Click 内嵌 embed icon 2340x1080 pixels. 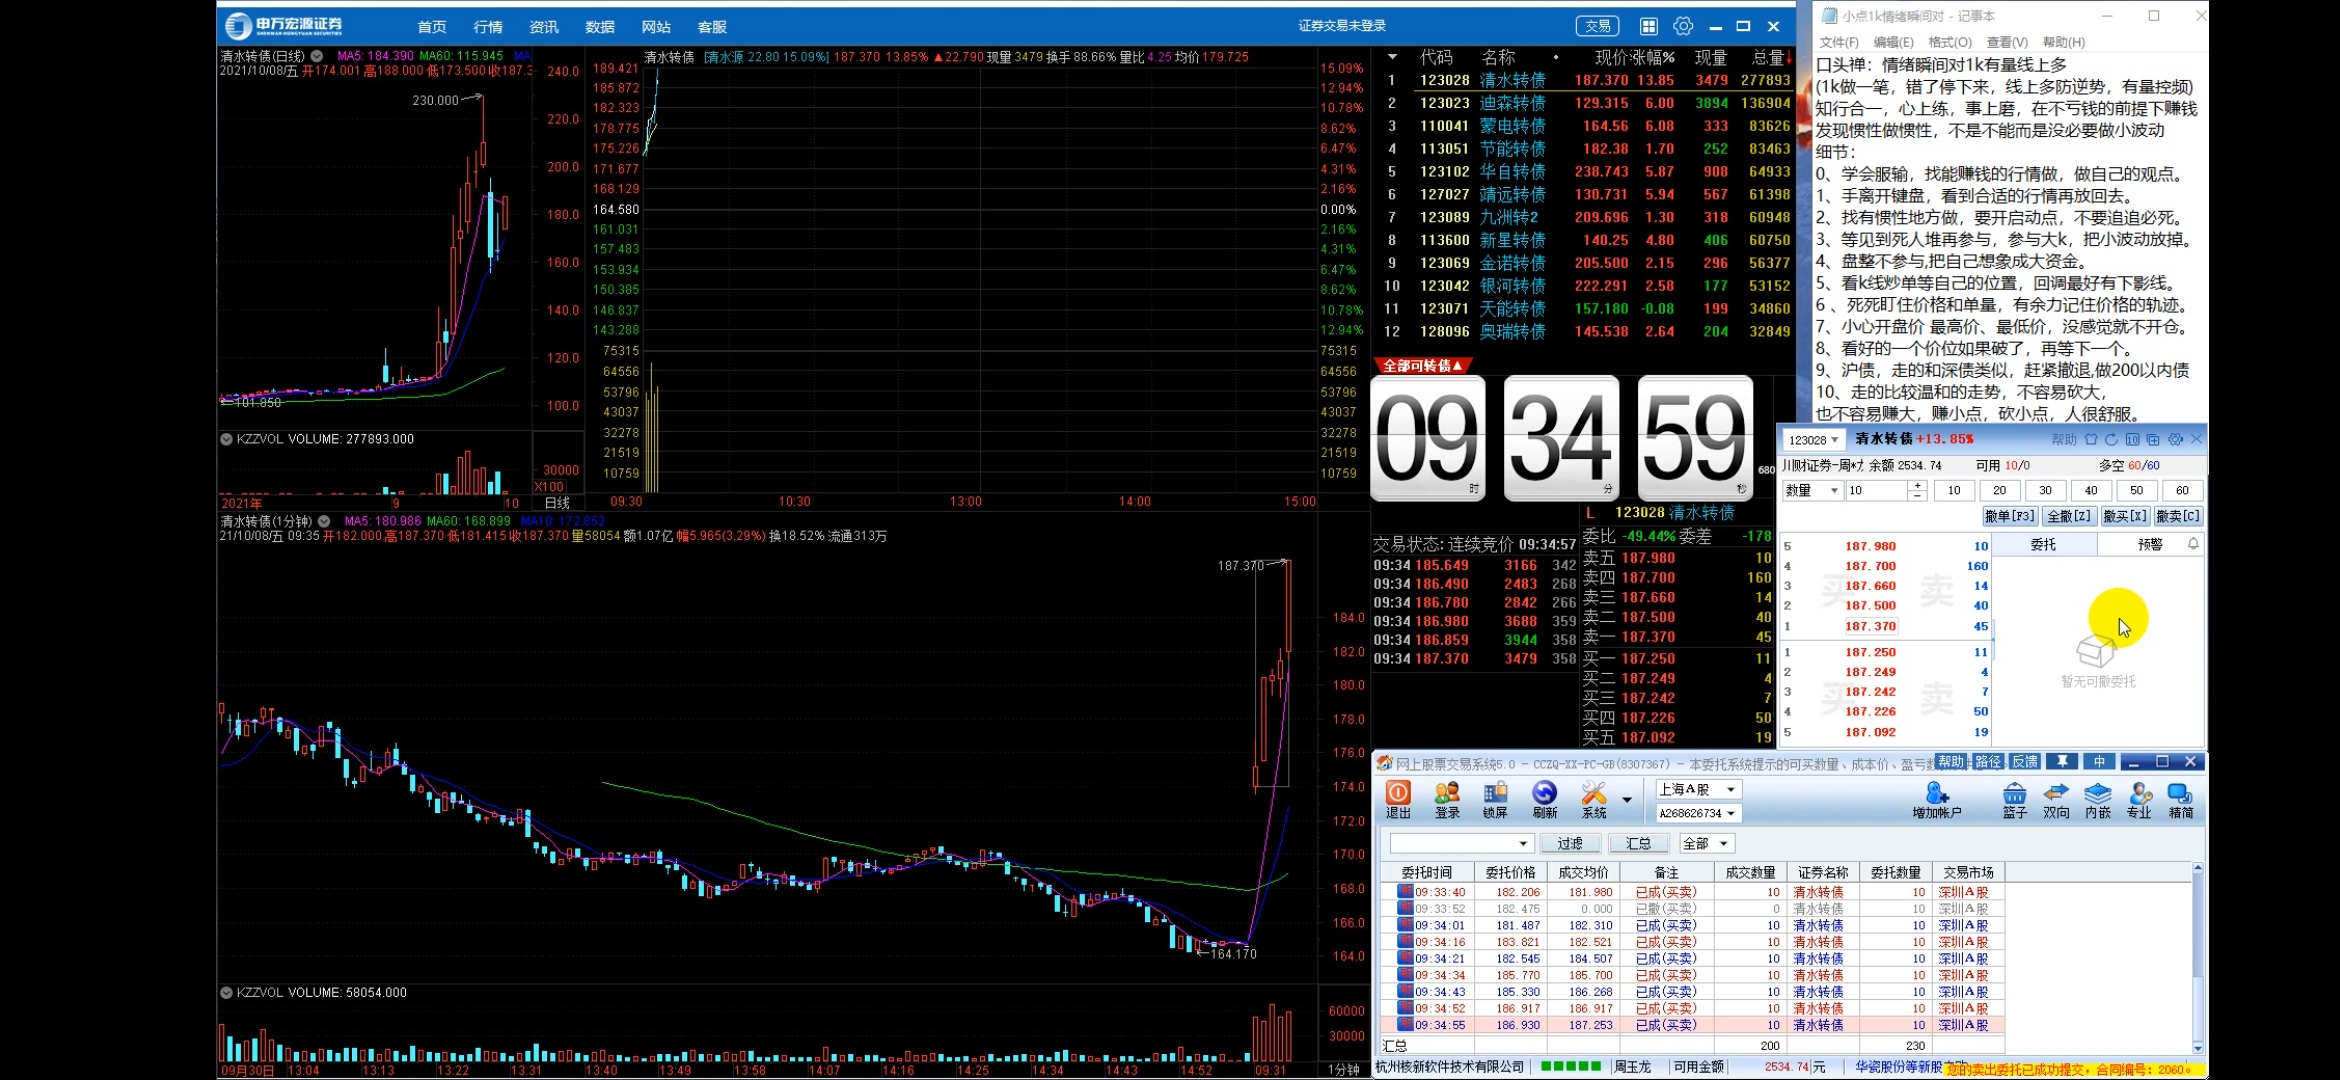(x=2098, y=800)
